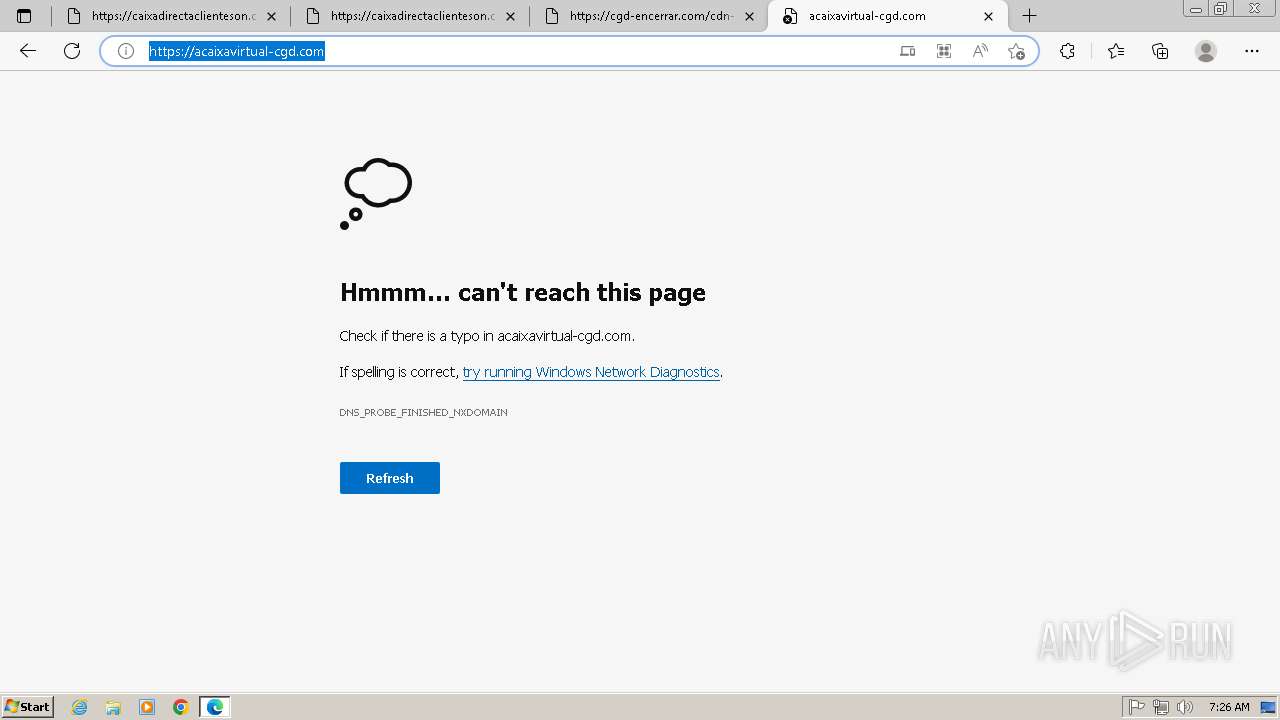
Task: Open try running Windows Network Diagnostics link
Action: coord(591,372)
